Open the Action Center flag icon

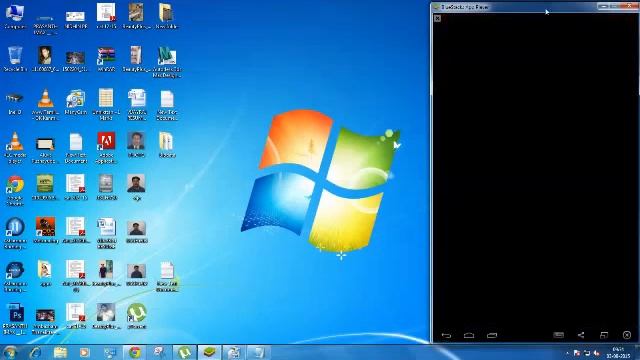[x=577, y=353]
